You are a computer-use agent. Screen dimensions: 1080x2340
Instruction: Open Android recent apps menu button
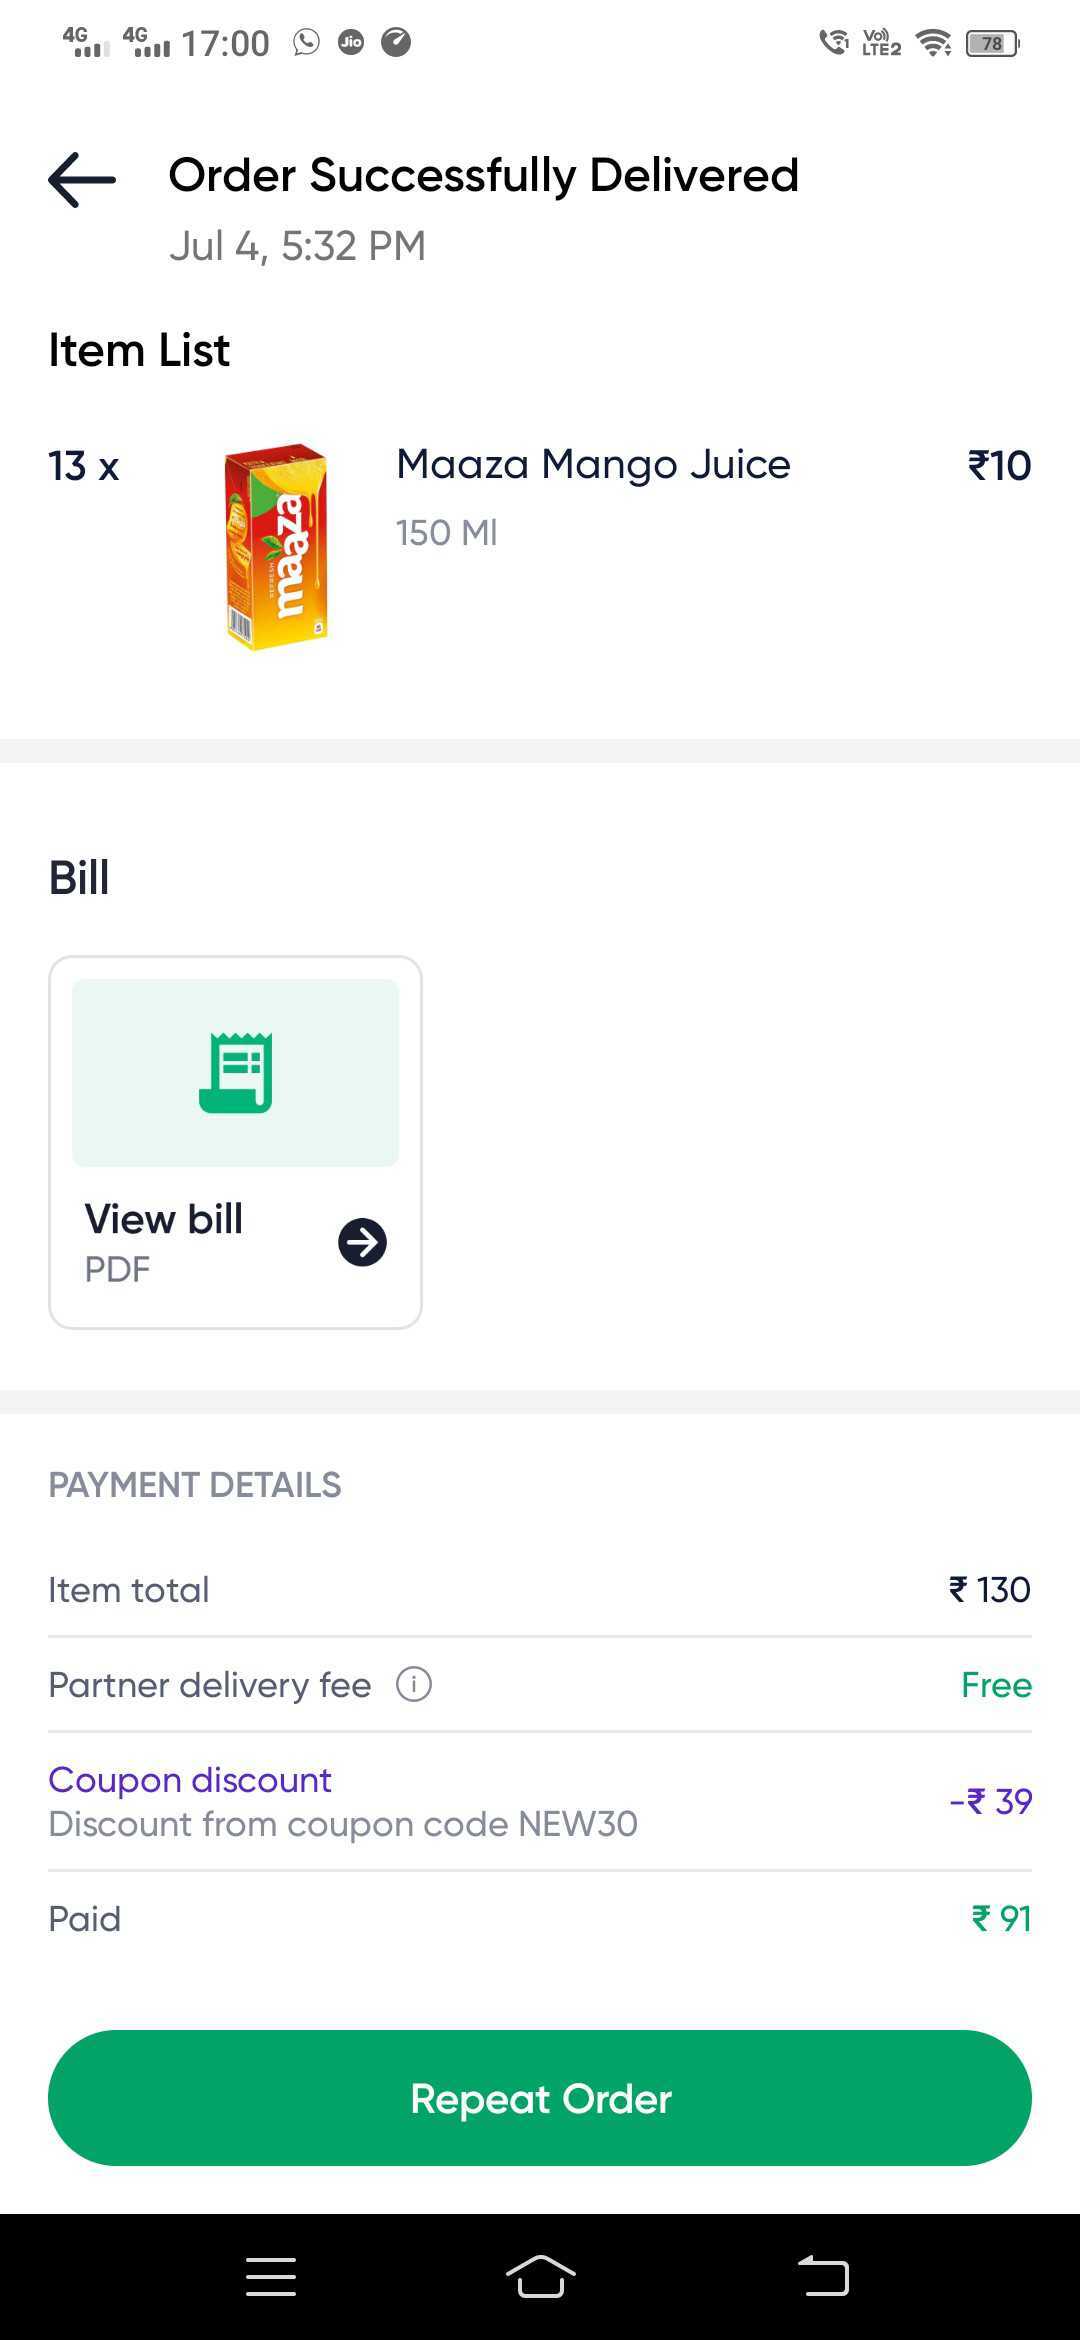(x=271, y=2277)
